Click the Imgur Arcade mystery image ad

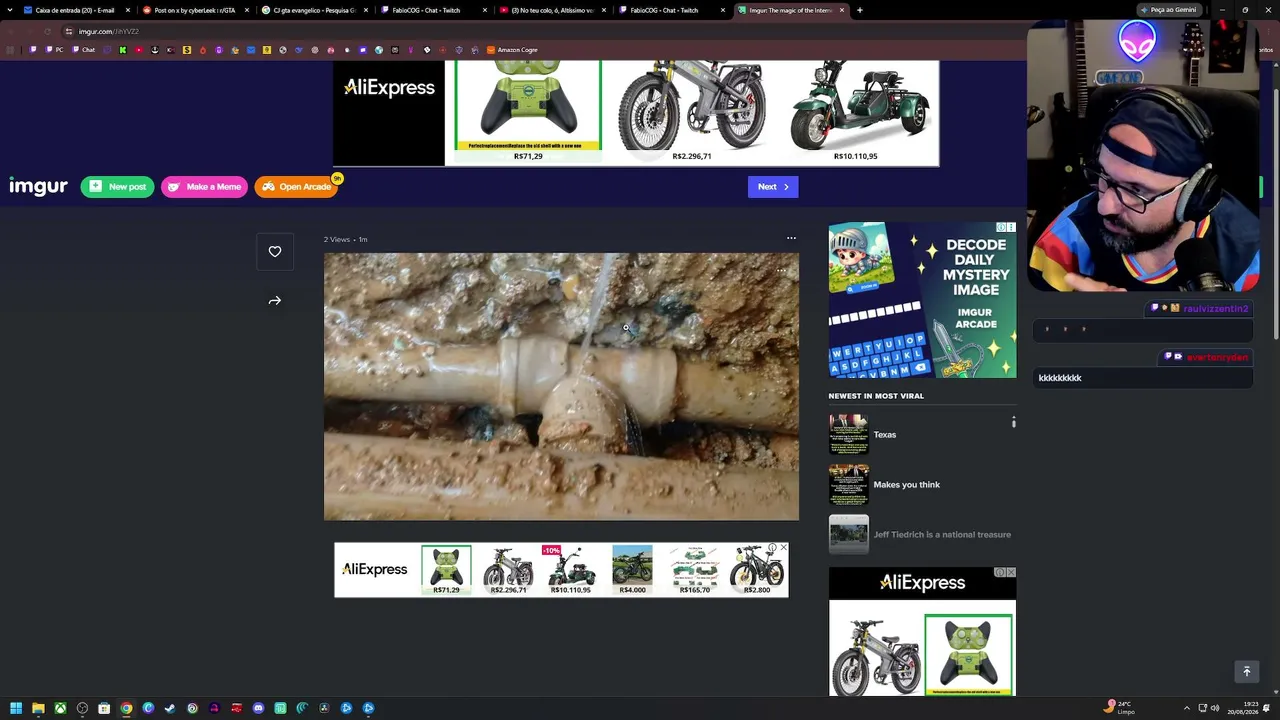tap(922, 300)
